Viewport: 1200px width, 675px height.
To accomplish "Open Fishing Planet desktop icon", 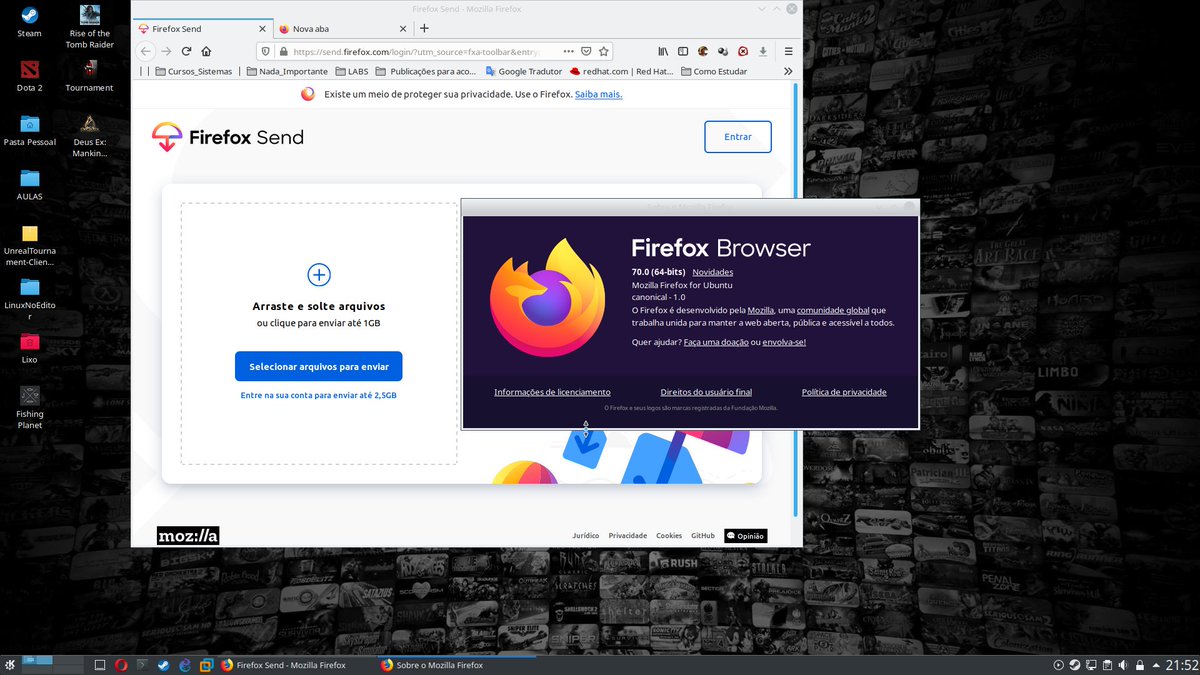I will click(x=29, y=407).
